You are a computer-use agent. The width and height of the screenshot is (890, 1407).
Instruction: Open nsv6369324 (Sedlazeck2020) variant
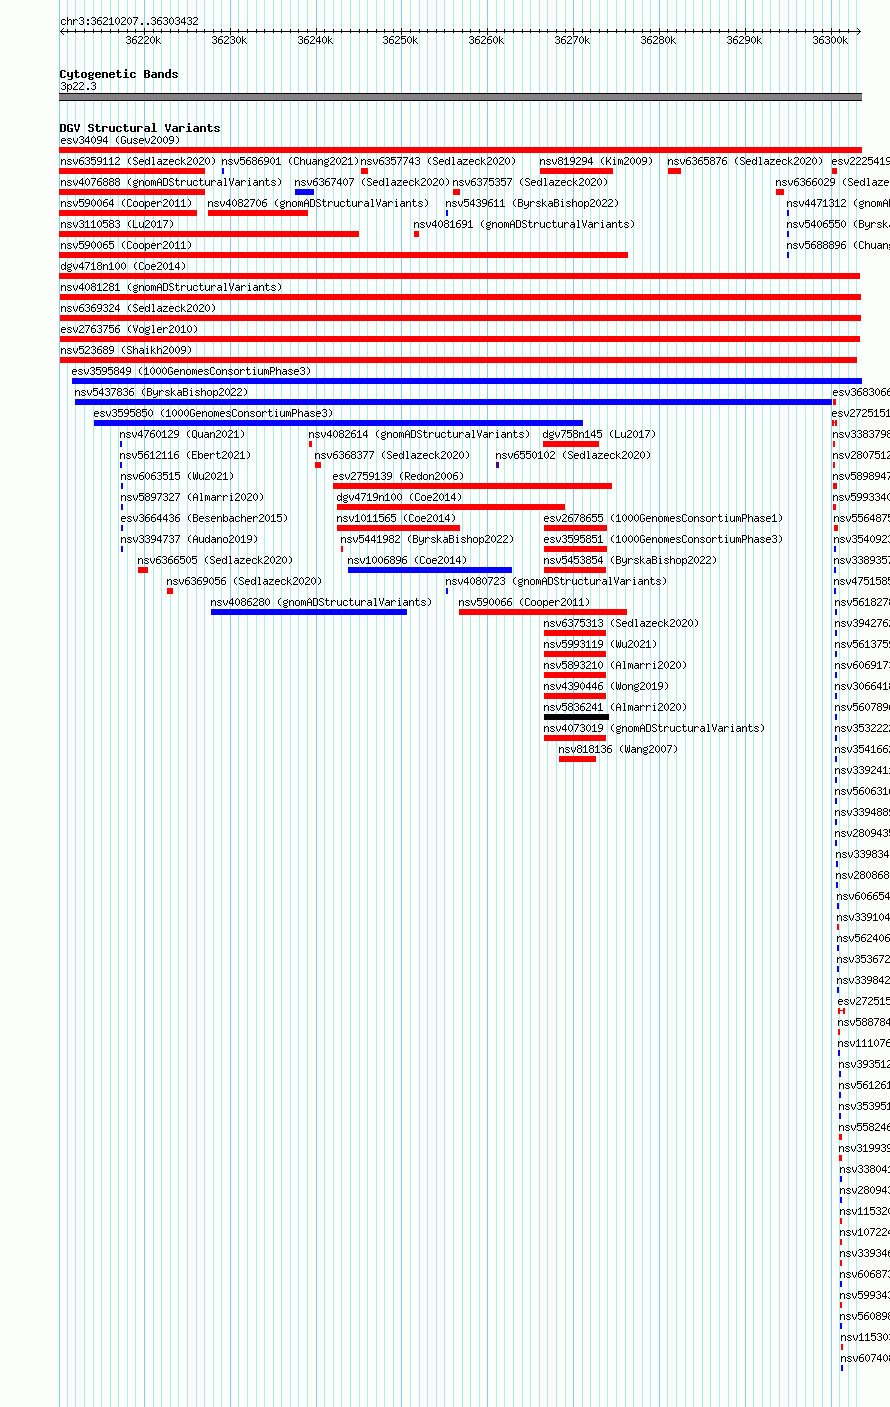(x=138, y=308)
